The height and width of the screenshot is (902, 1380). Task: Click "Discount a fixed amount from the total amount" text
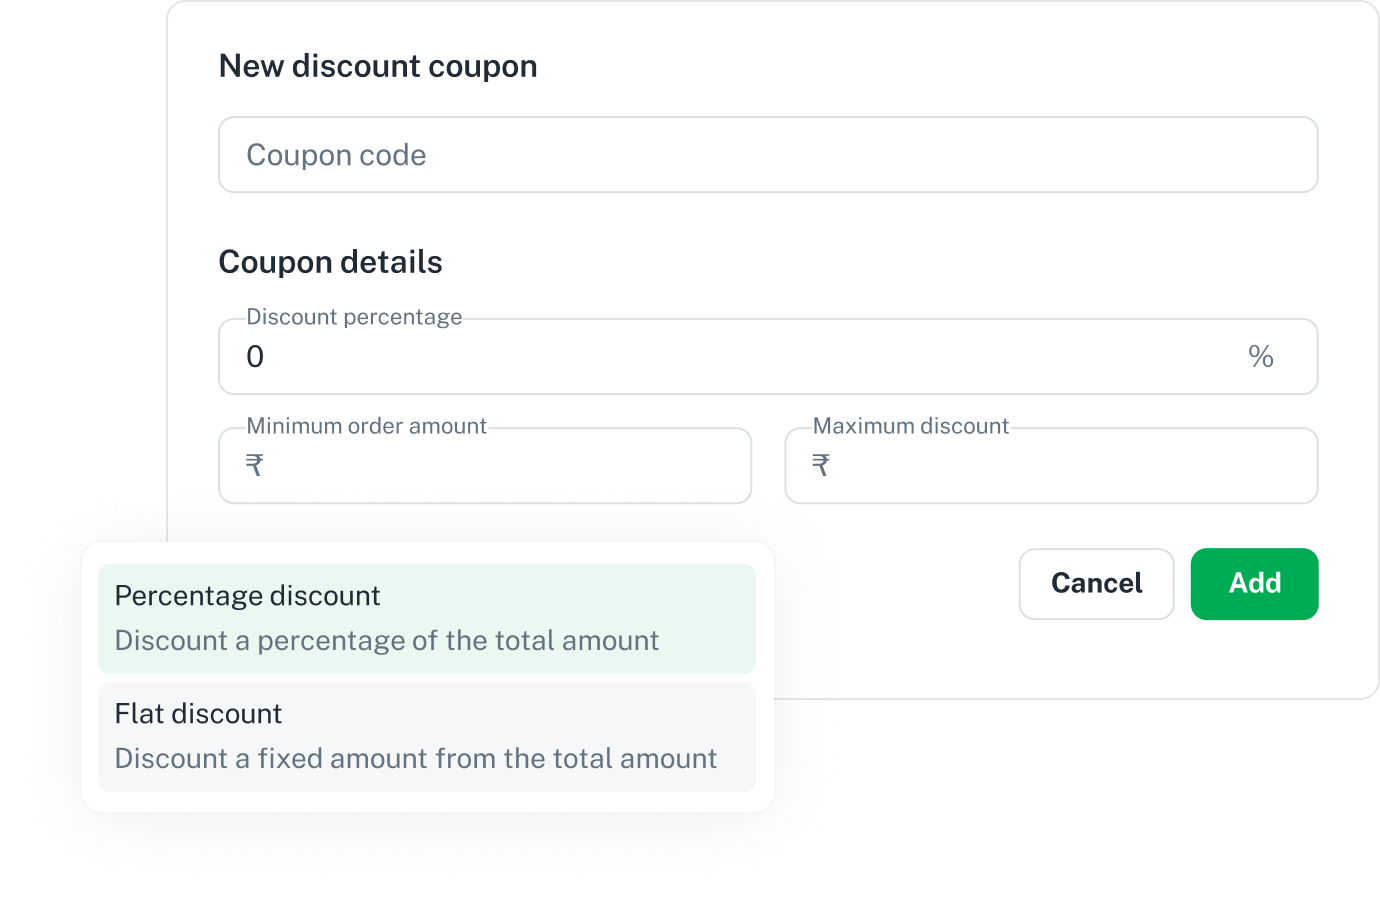[416, 759]
